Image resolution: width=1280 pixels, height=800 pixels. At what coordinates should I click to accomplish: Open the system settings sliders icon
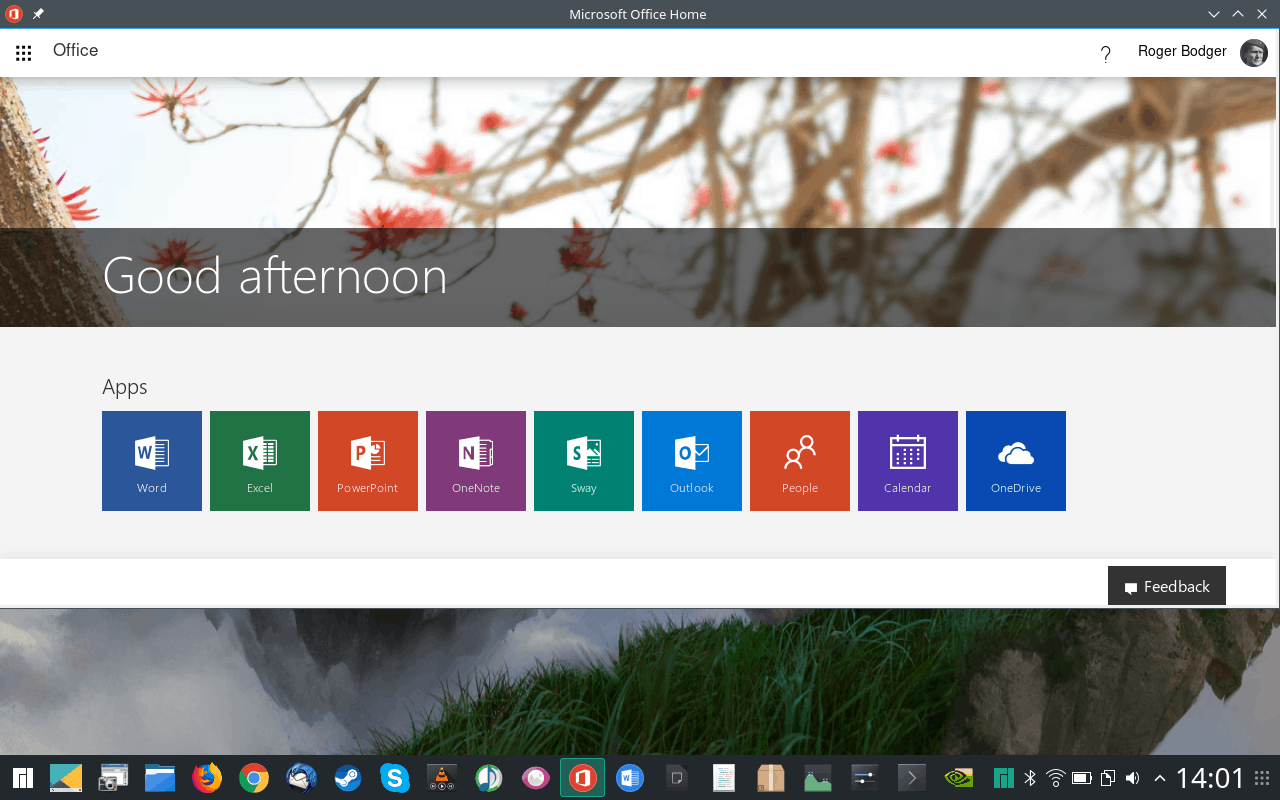(x=864, y=778)
